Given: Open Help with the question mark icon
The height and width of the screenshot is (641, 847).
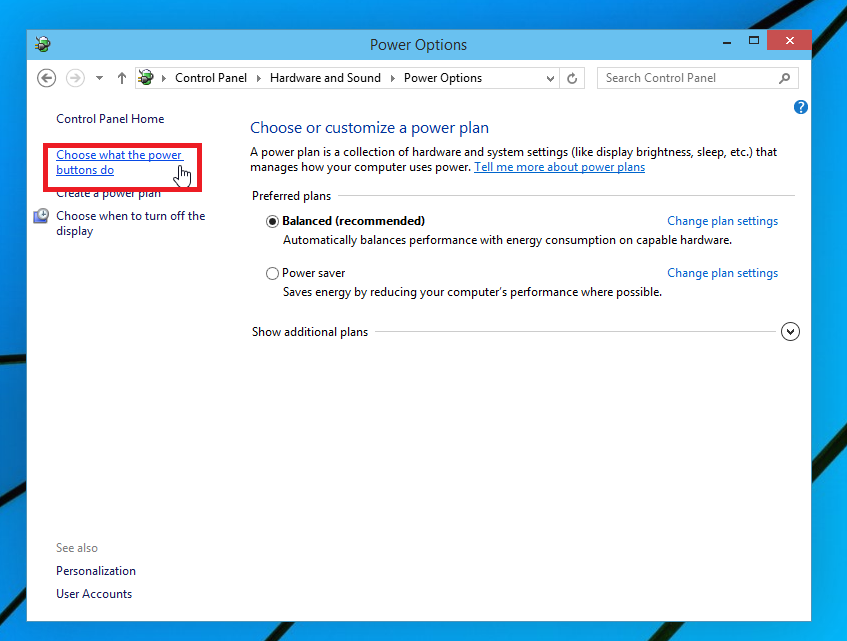Looking at the screenshot, I should click(801, 107).
